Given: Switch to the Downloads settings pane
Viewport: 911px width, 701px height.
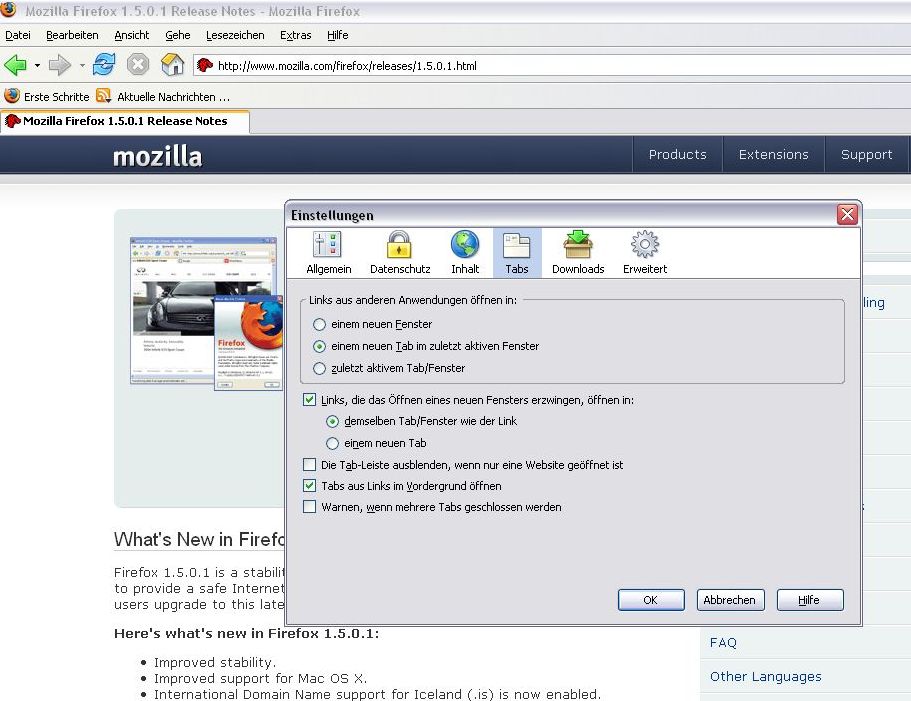Looking at the screenshot, I should click(578, 253).
